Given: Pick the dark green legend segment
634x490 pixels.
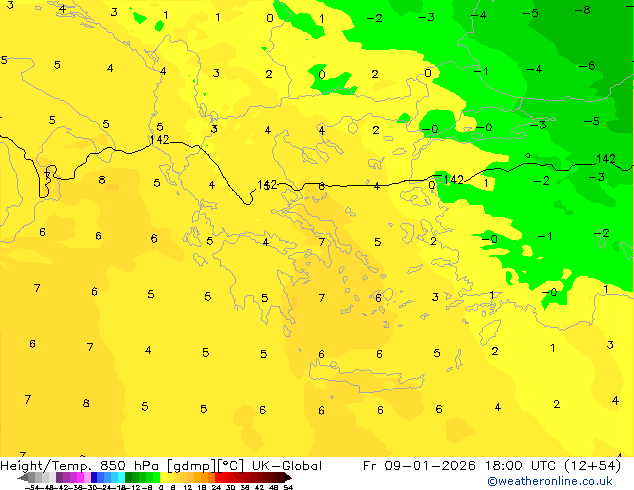Looking at the screenshot, I should tap(129, 477).
